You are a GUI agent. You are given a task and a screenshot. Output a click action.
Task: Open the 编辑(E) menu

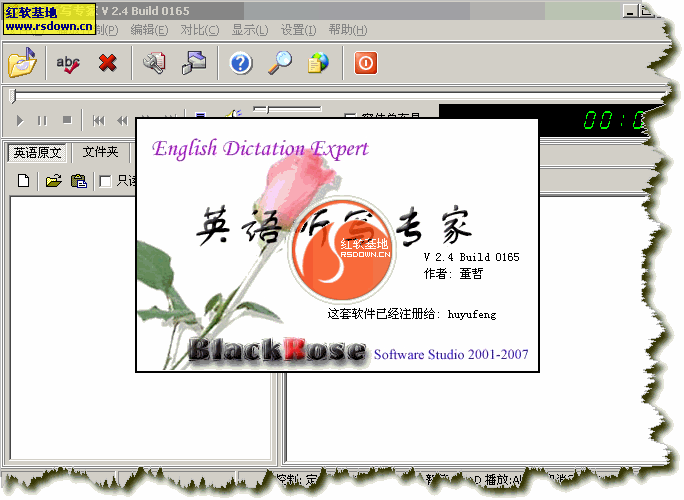[149, 30]
